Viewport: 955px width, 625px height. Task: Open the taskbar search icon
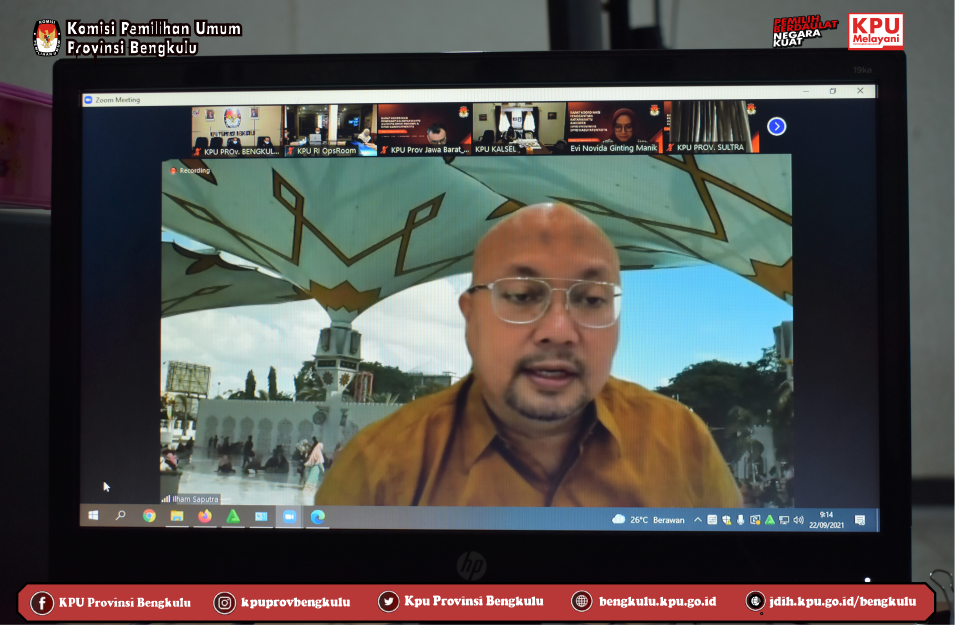pos(121,516)
